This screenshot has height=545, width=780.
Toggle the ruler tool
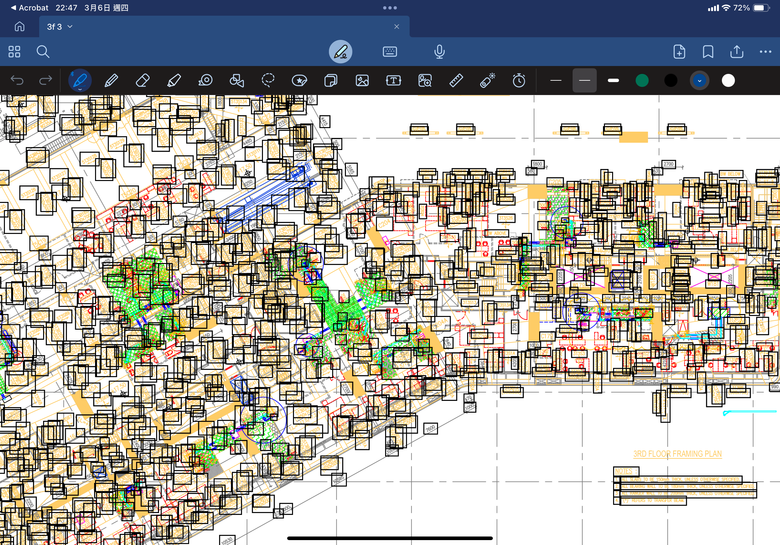tap(456, 80)
